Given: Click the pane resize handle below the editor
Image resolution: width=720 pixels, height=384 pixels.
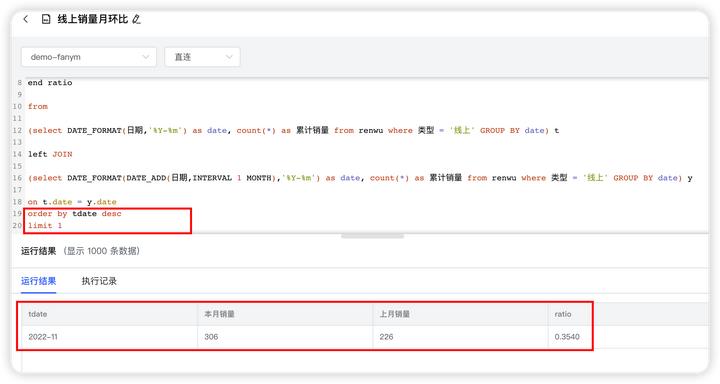Looking at the screenshot, I should coord(372,236).
